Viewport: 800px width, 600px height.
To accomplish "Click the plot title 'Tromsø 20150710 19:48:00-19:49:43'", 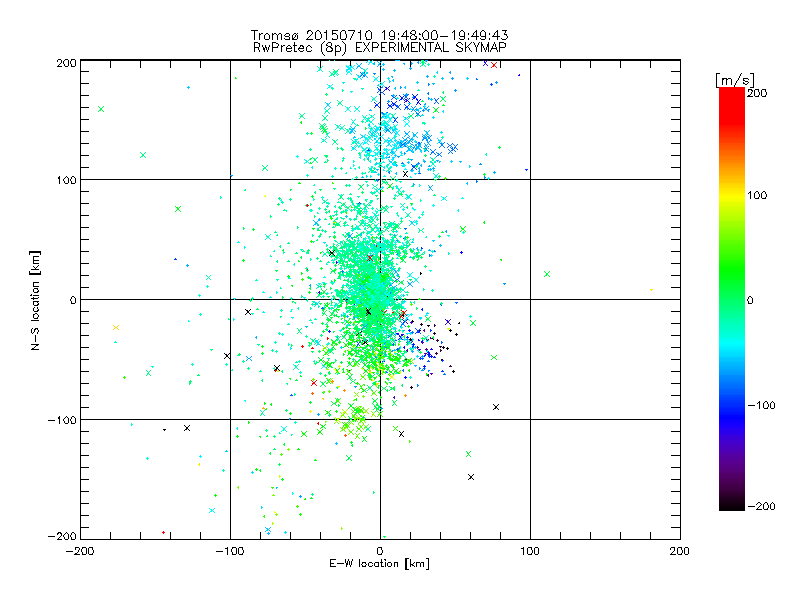I will [x=379, y=35].
